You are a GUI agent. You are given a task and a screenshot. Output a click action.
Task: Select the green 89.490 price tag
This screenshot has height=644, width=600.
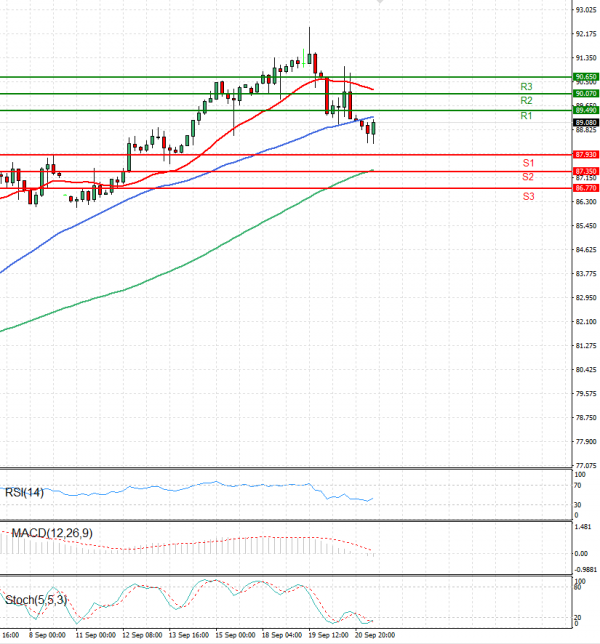(x=586, y=110)
